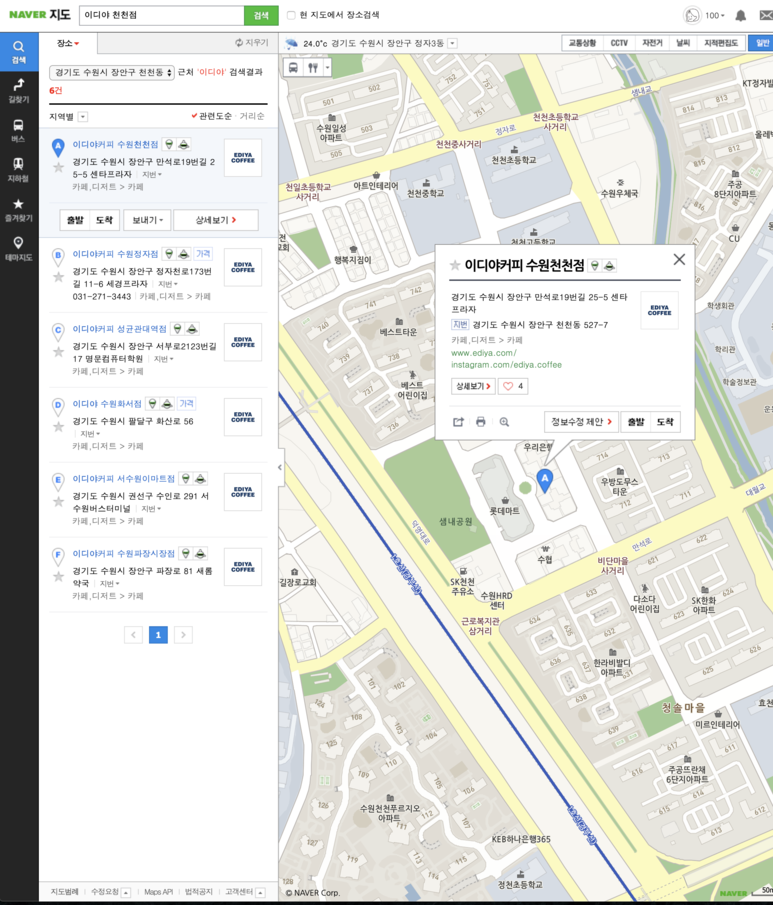The height and width of the screenshot is (905, 773).
Task: Click the green search (검색) button
Action: (261, 16)
